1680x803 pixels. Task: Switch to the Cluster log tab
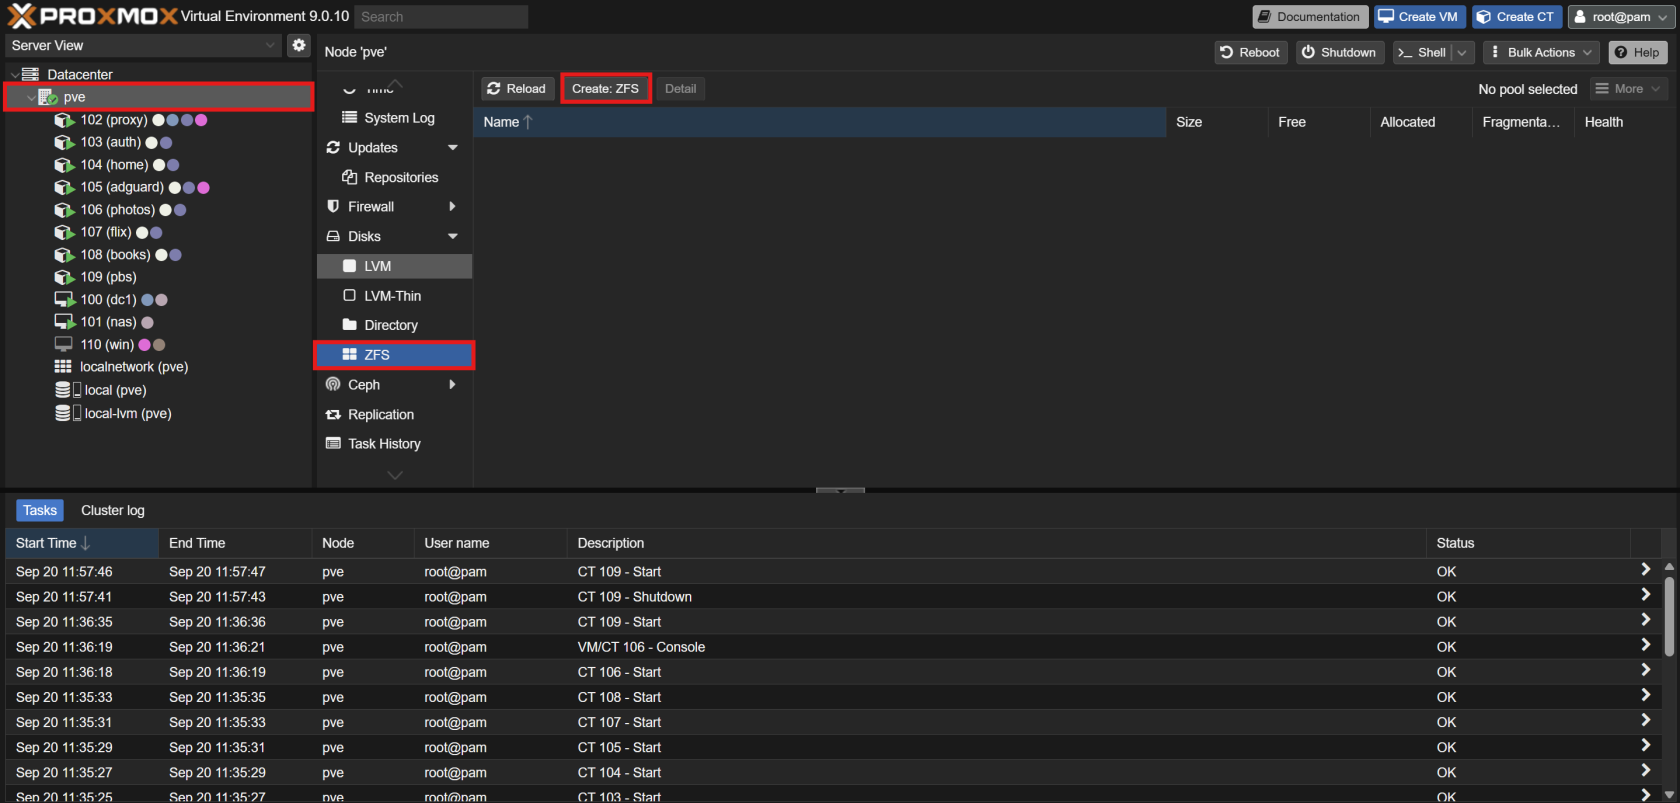point(112,510)
